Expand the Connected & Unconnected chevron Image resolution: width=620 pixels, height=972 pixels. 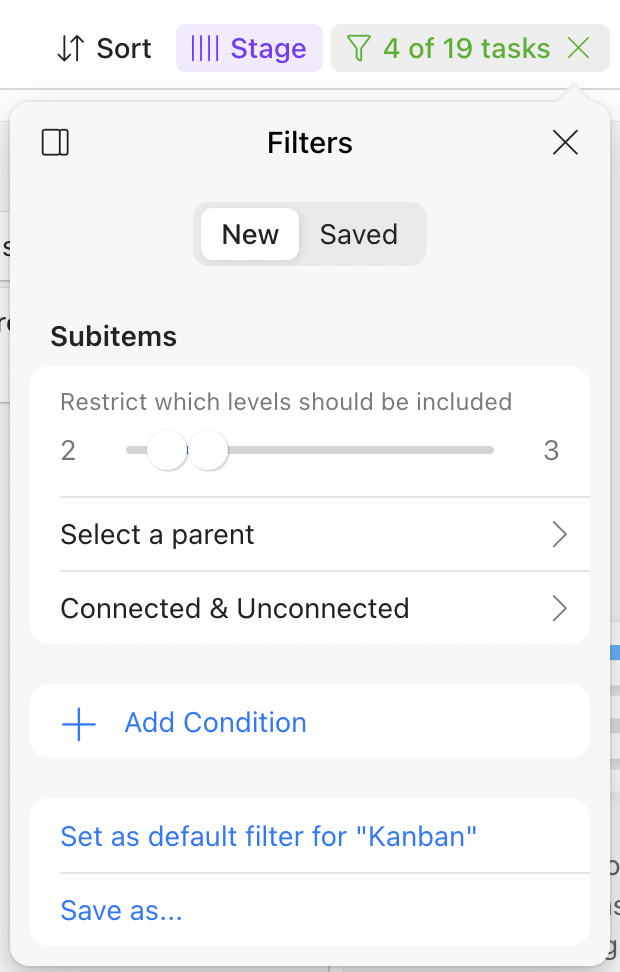[560, 608]
